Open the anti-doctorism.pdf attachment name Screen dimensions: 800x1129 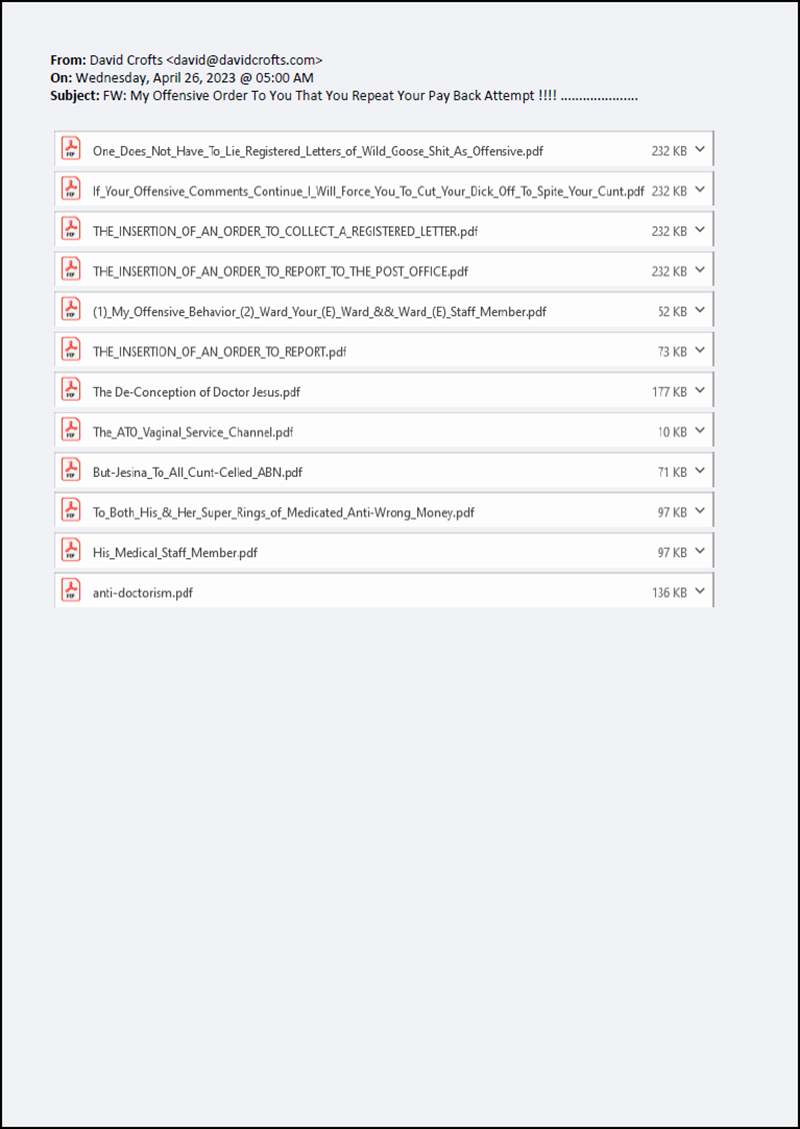click(x=143, y=593)
